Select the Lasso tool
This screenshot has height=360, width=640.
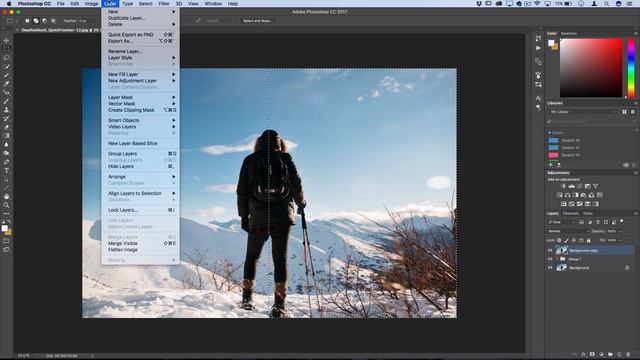(x=6, y=58)
